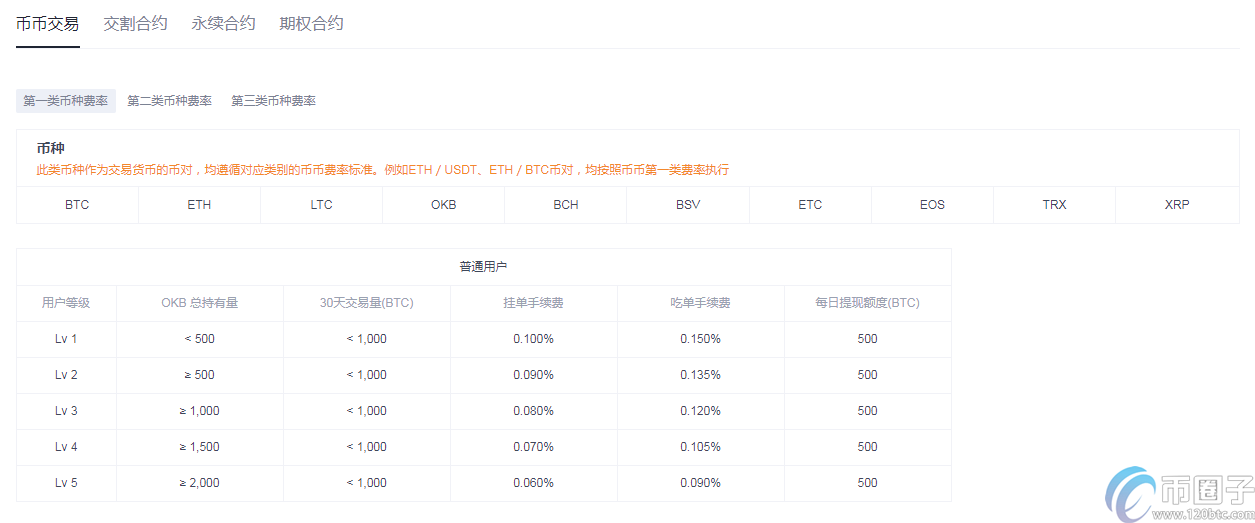Select the XRP coin cell
Screen dimensions: 1255x523
(1177, 205)
